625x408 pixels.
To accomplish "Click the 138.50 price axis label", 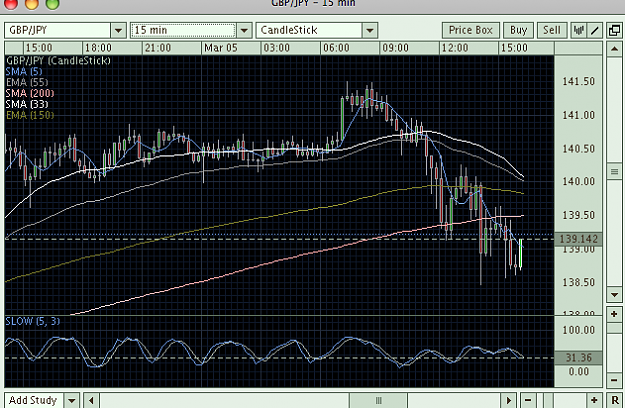I will click(x=578, y=282).
